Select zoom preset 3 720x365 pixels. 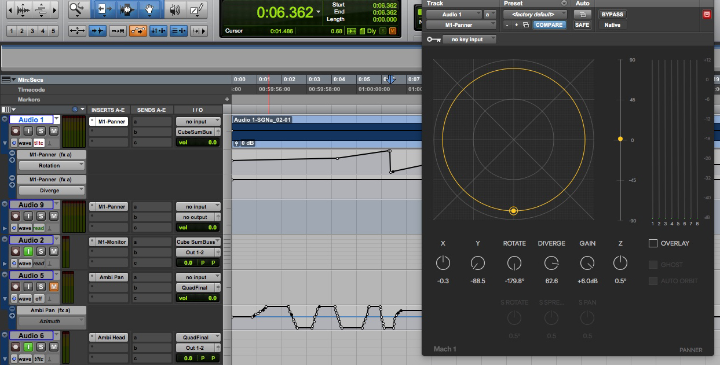32,31
